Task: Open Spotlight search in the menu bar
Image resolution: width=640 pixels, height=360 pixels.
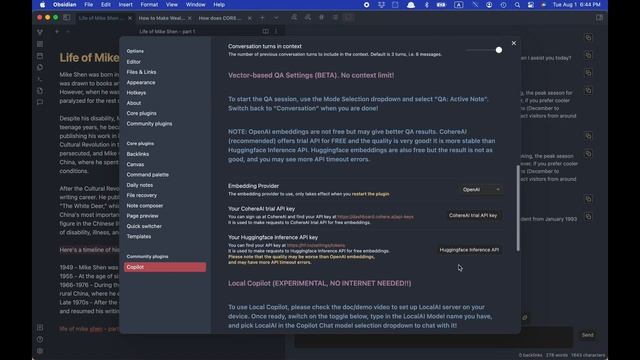Action: pyautogui.click(x=517, y=4)
